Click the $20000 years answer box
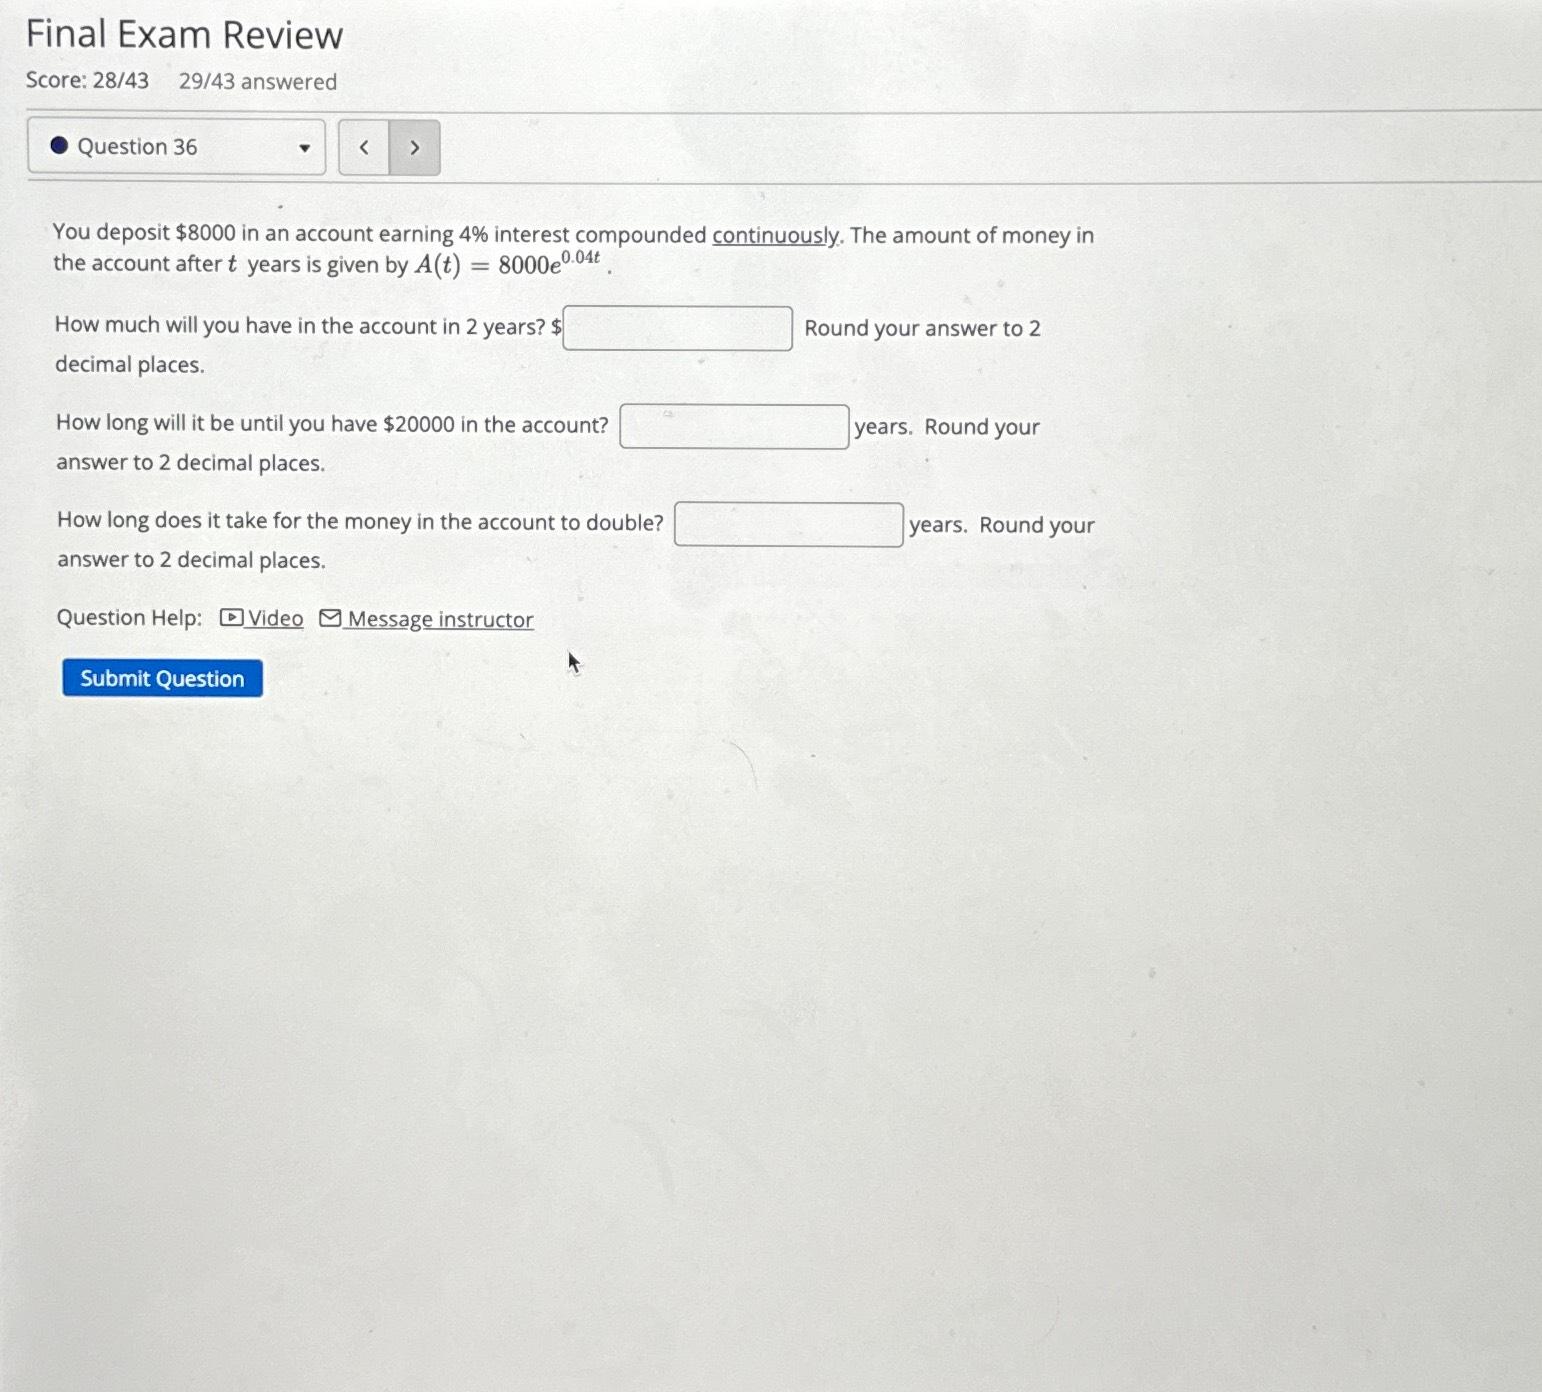Image resolution: width=1542 pixels, height=1392 pixels. (733, 426)
